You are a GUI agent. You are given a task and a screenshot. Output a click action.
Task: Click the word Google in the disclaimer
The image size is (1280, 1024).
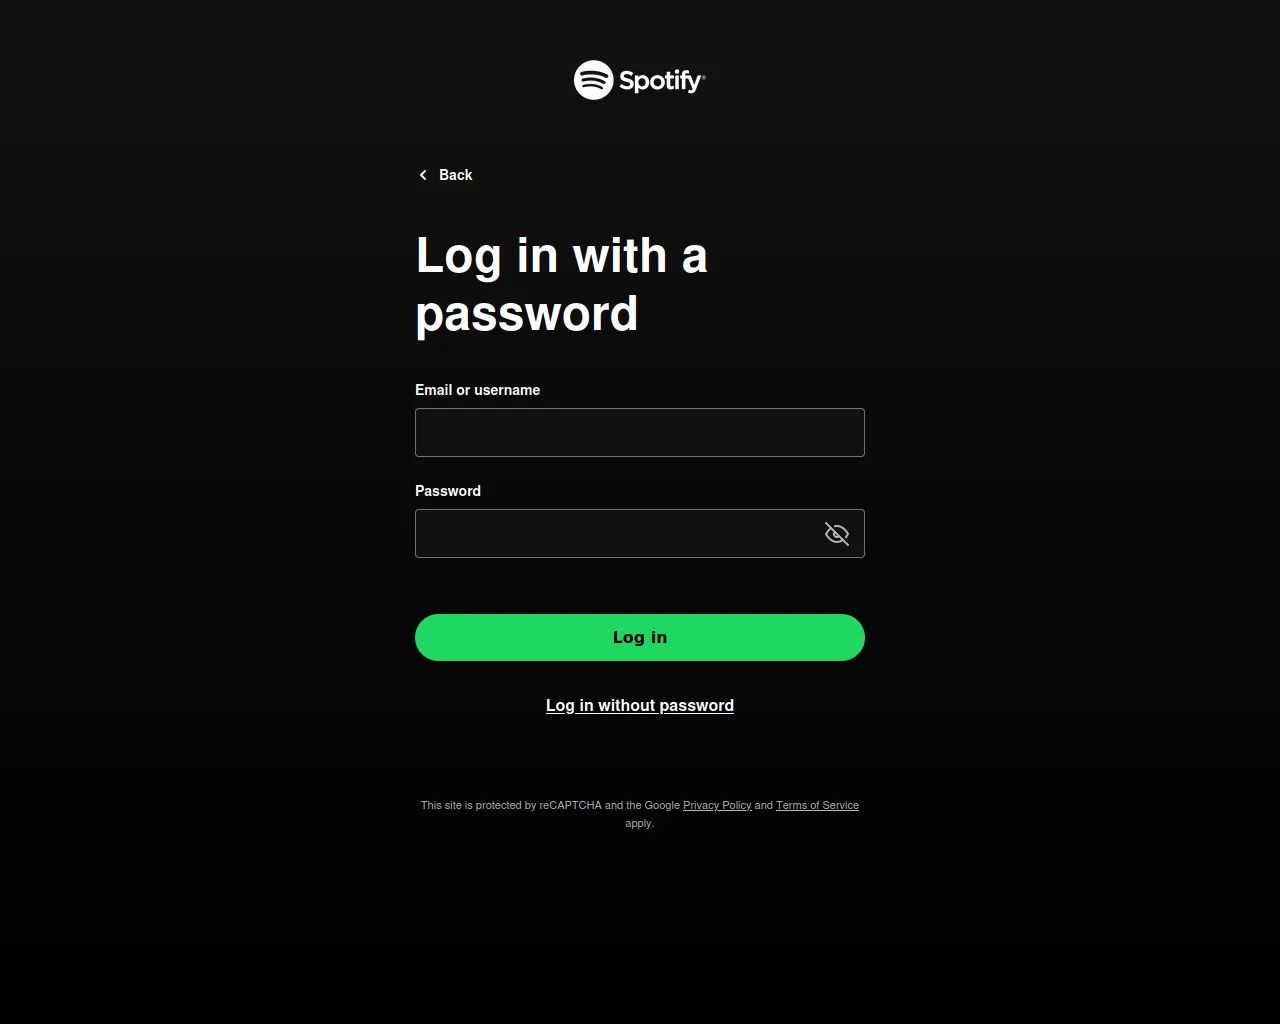(x=662, y=805)
